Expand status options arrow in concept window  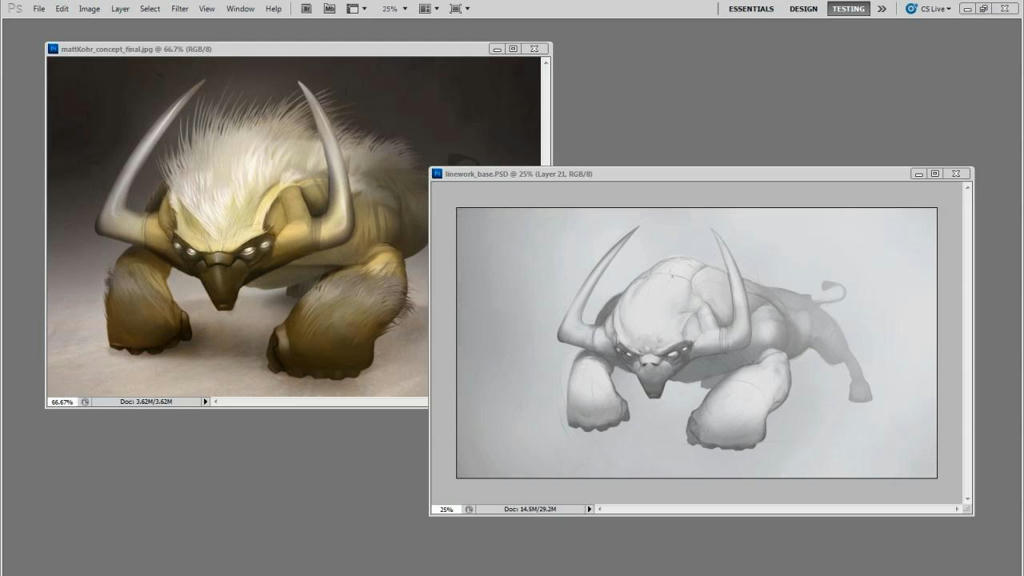pyautogui.click(x=205, y=402)
